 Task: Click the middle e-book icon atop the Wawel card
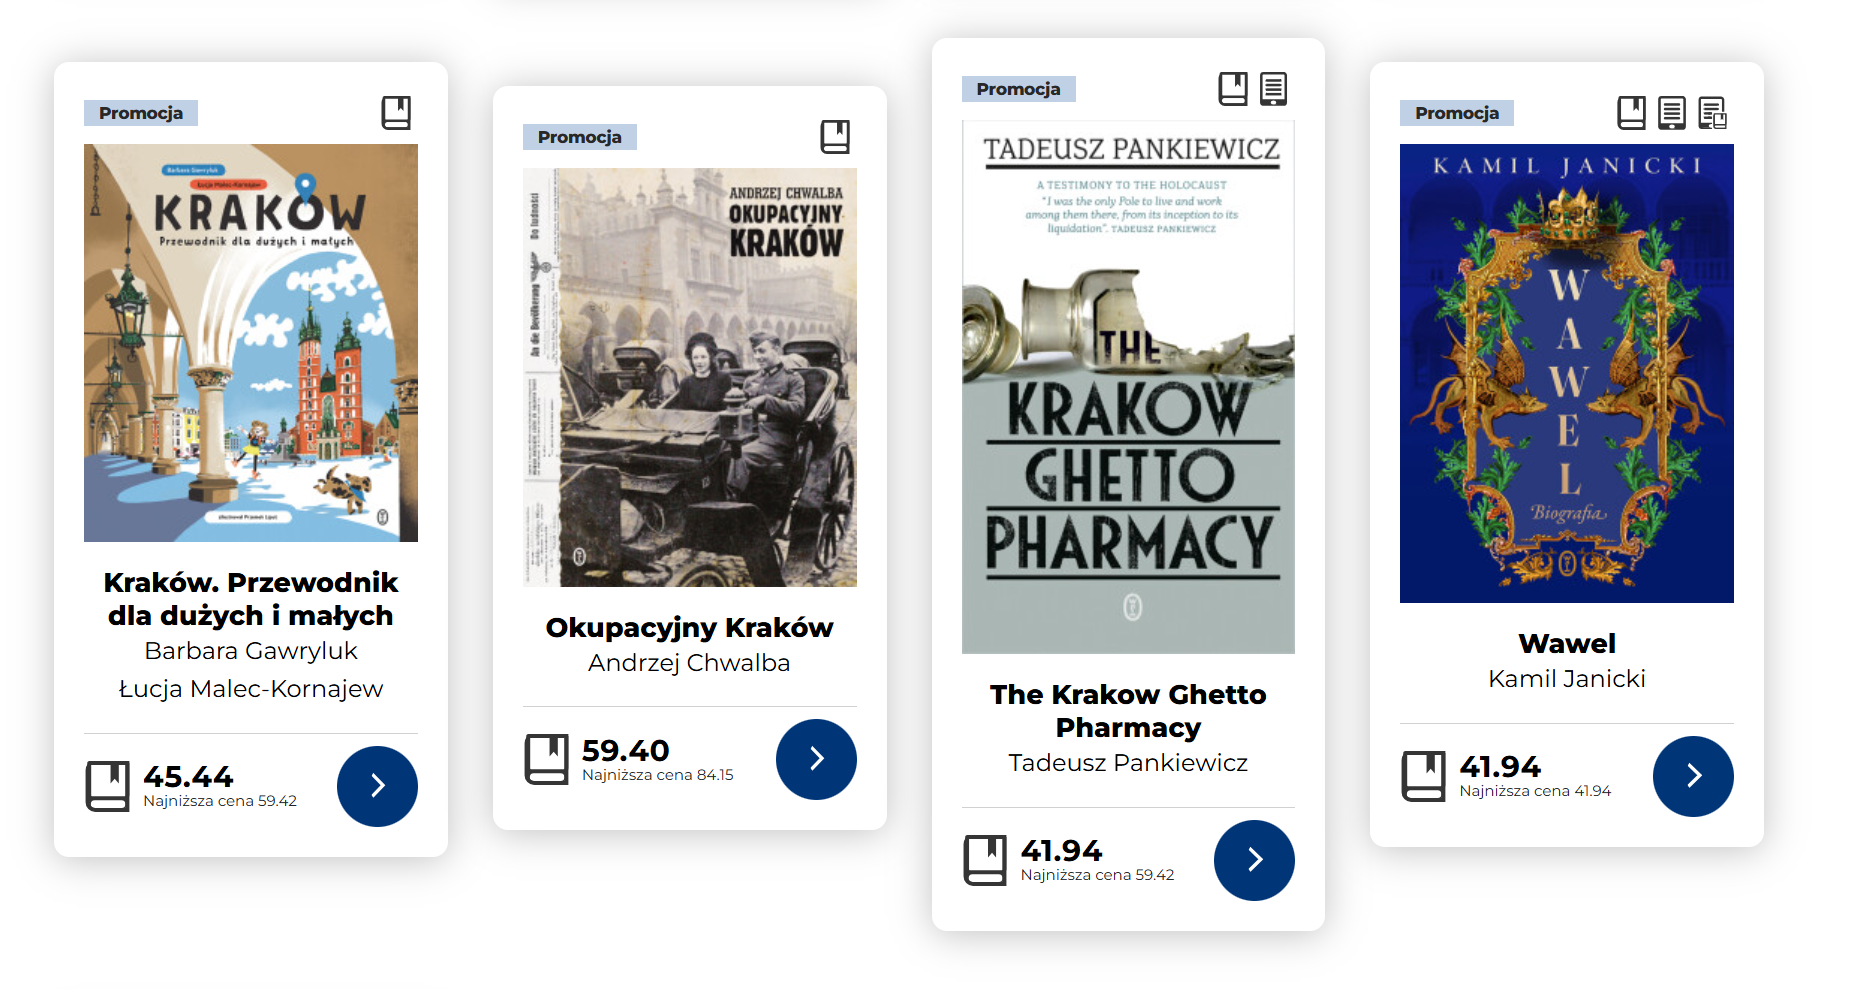click(x=1671, y=113)
